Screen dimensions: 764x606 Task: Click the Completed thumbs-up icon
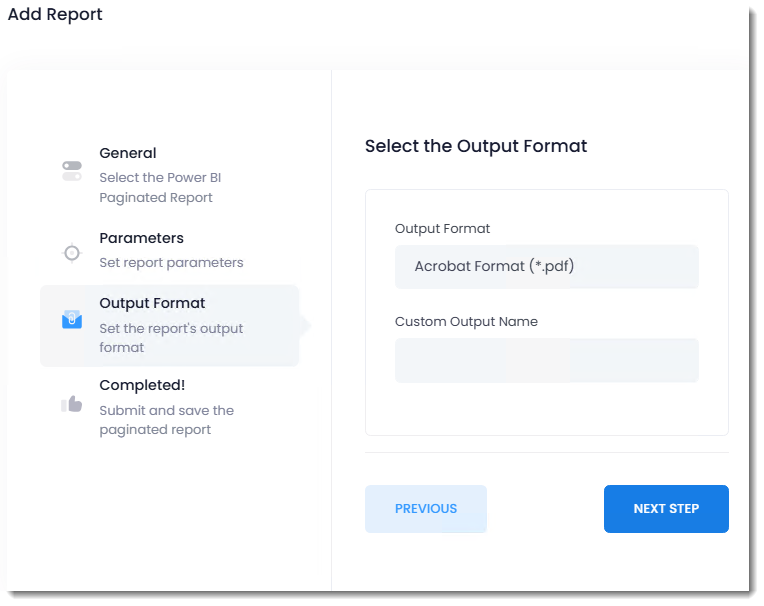pos(72,404)
